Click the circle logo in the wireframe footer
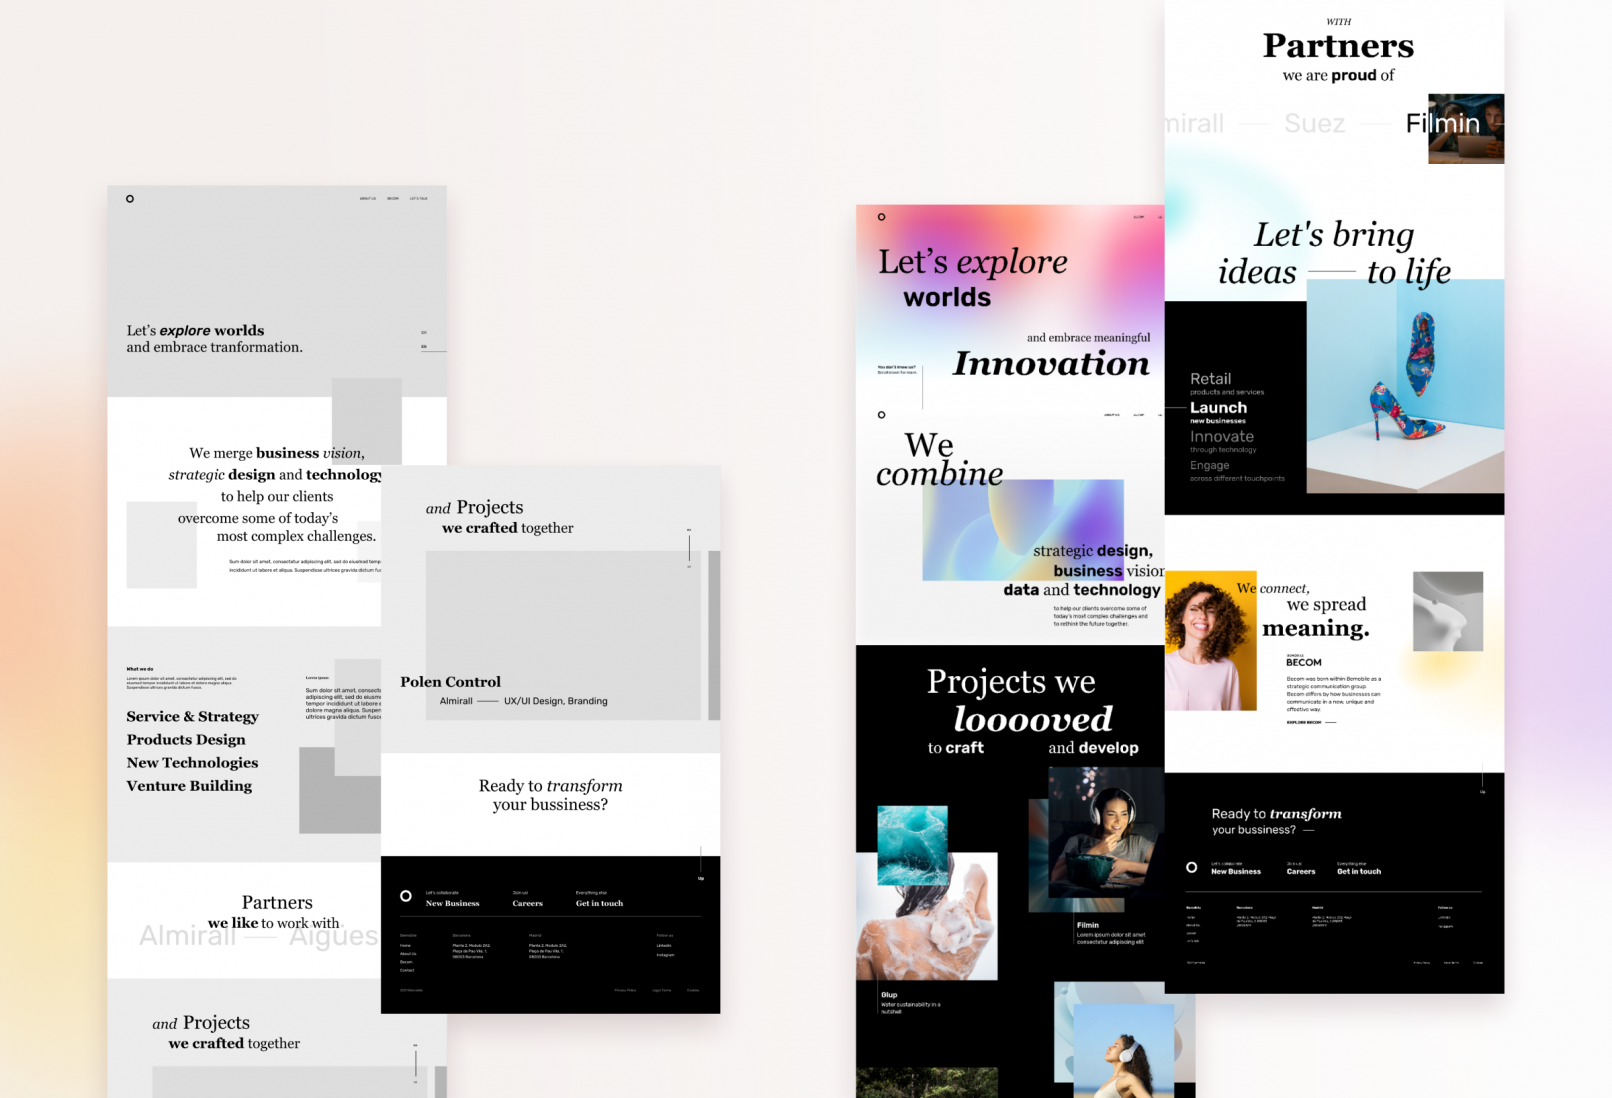The height and width of the screenshot is (1098, 1612). [x=406, y=896]
